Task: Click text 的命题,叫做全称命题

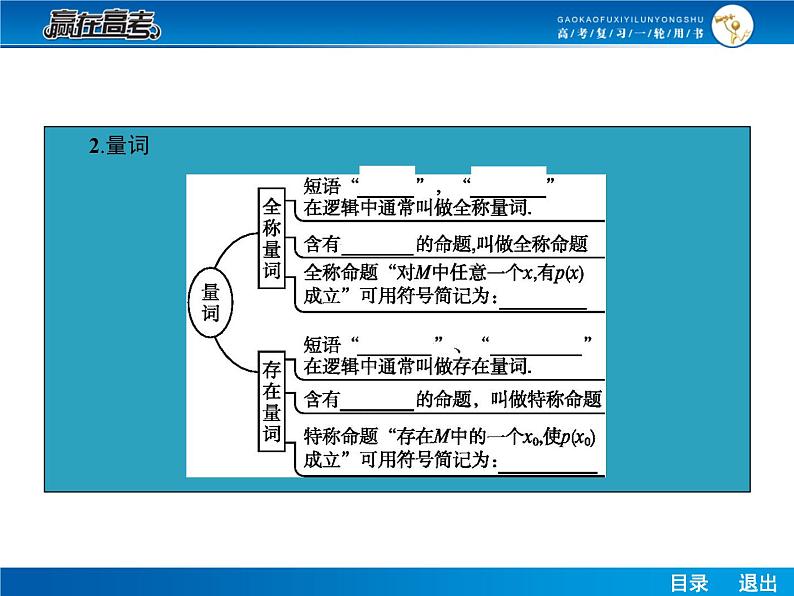Action: click(x=502, y=245)
